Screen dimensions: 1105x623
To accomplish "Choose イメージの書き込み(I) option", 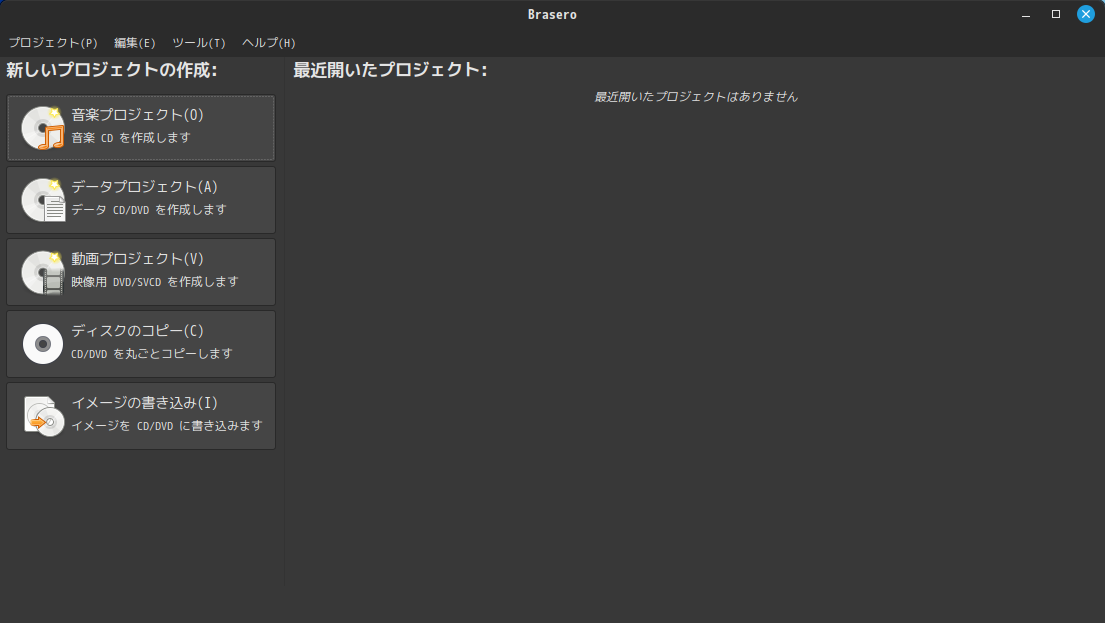I will click(x=141, y=416).
